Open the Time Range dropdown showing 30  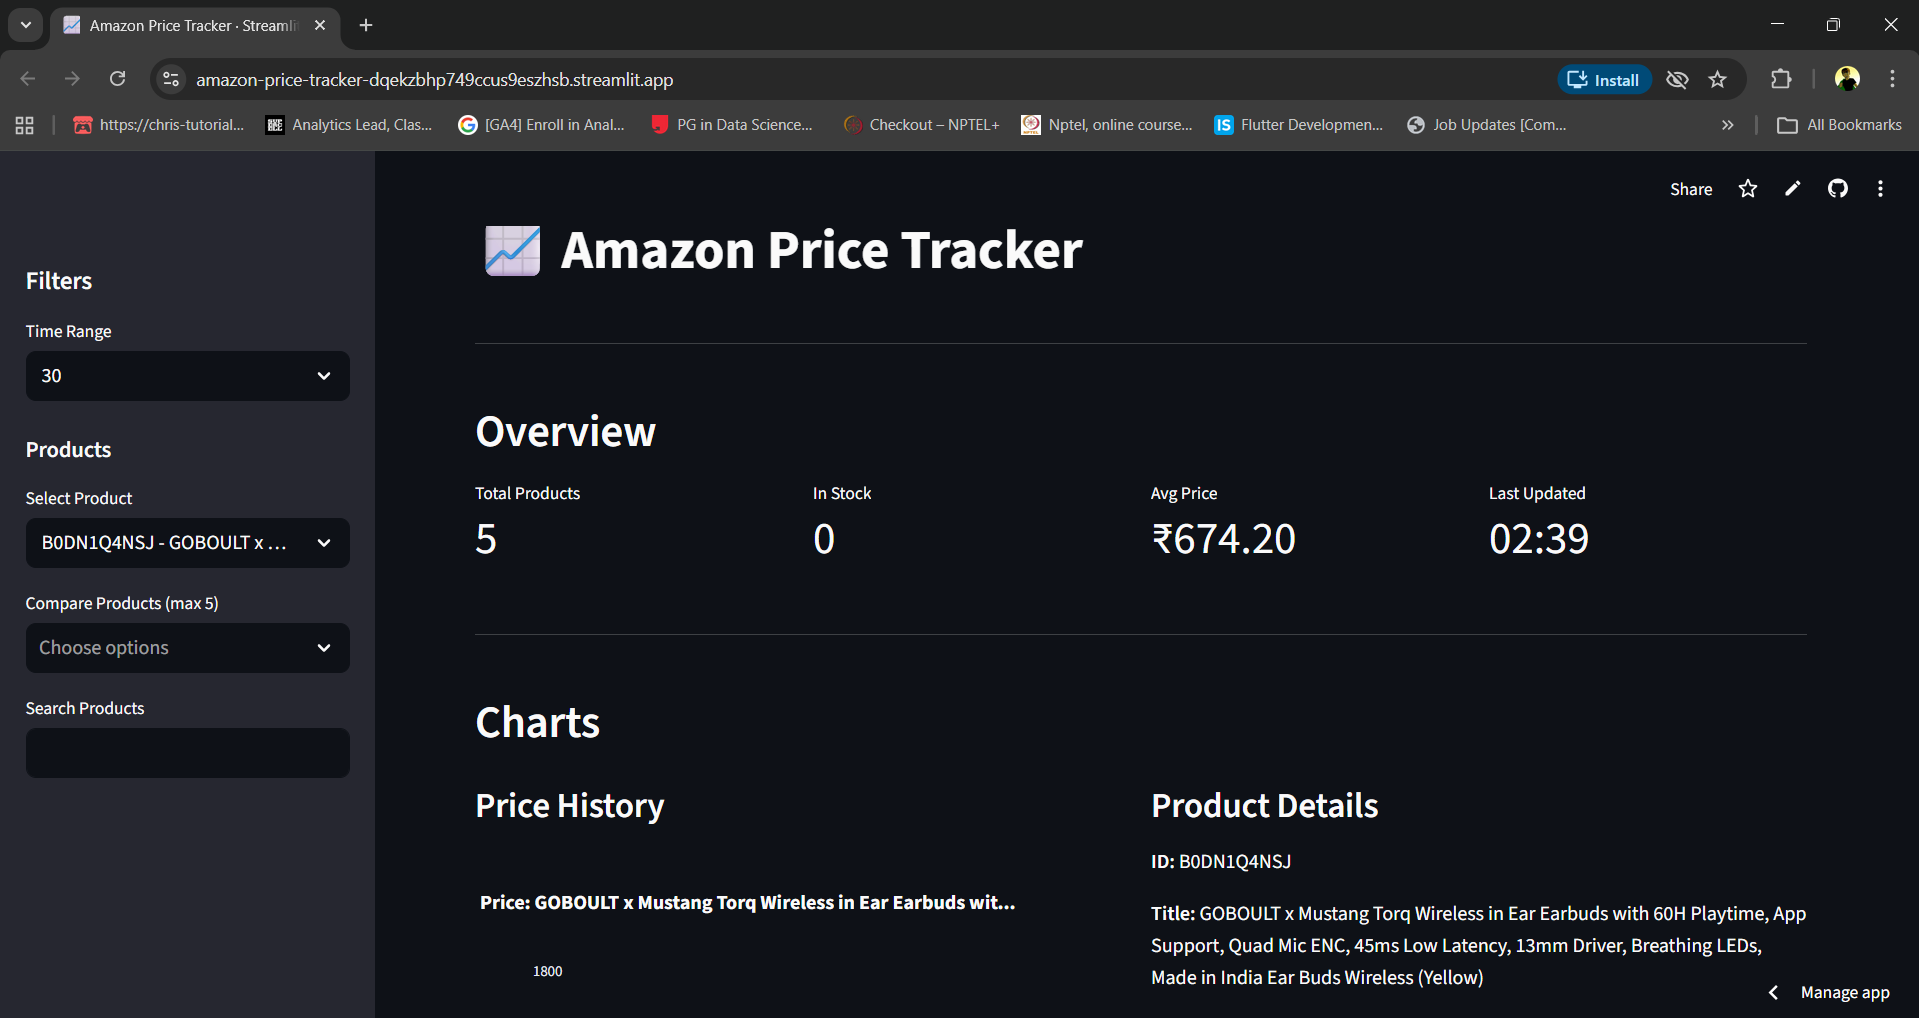tap(187, 376)
